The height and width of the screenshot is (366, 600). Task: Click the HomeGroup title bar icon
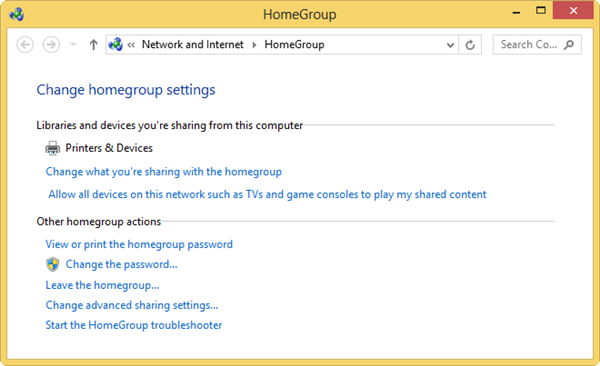(16, 15)
